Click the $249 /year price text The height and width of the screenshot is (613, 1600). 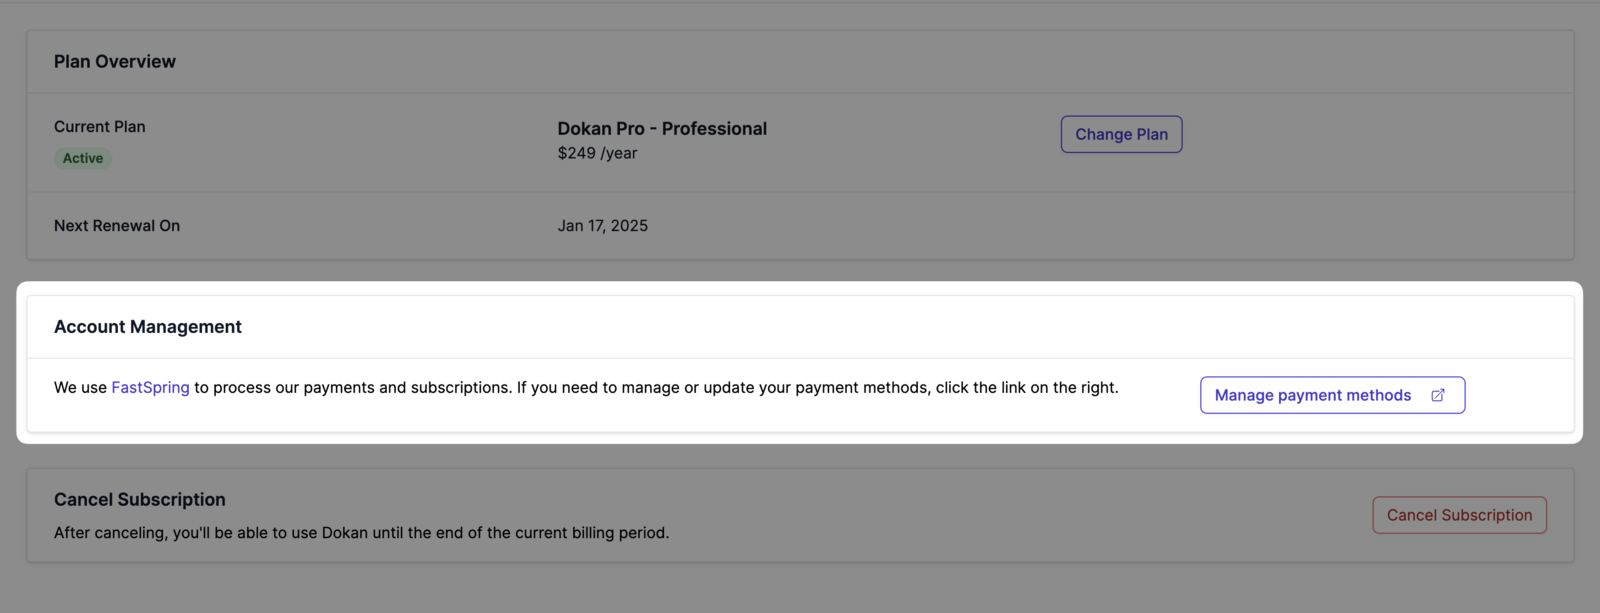tap(597, 153)
